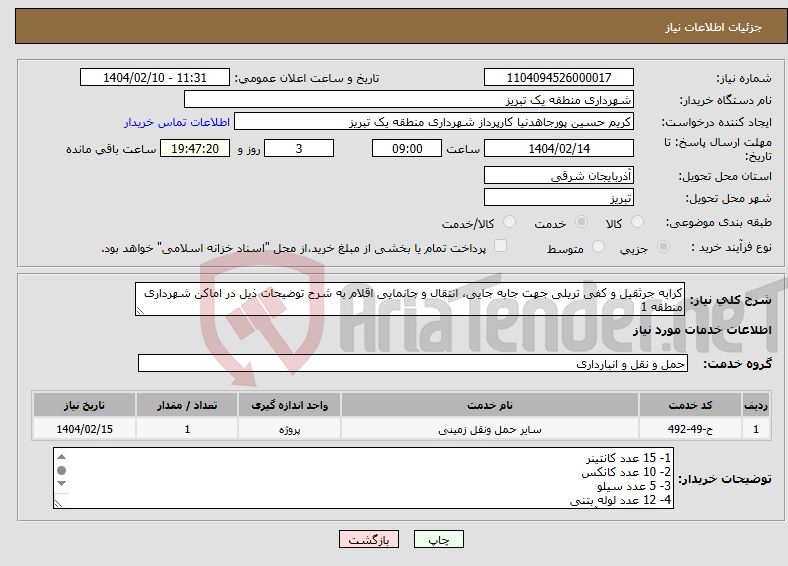Screen dimensions: 788x566
Task: Click the تعداد / مقدار column header
Action: pyautogui.click(x=187, y=405)
